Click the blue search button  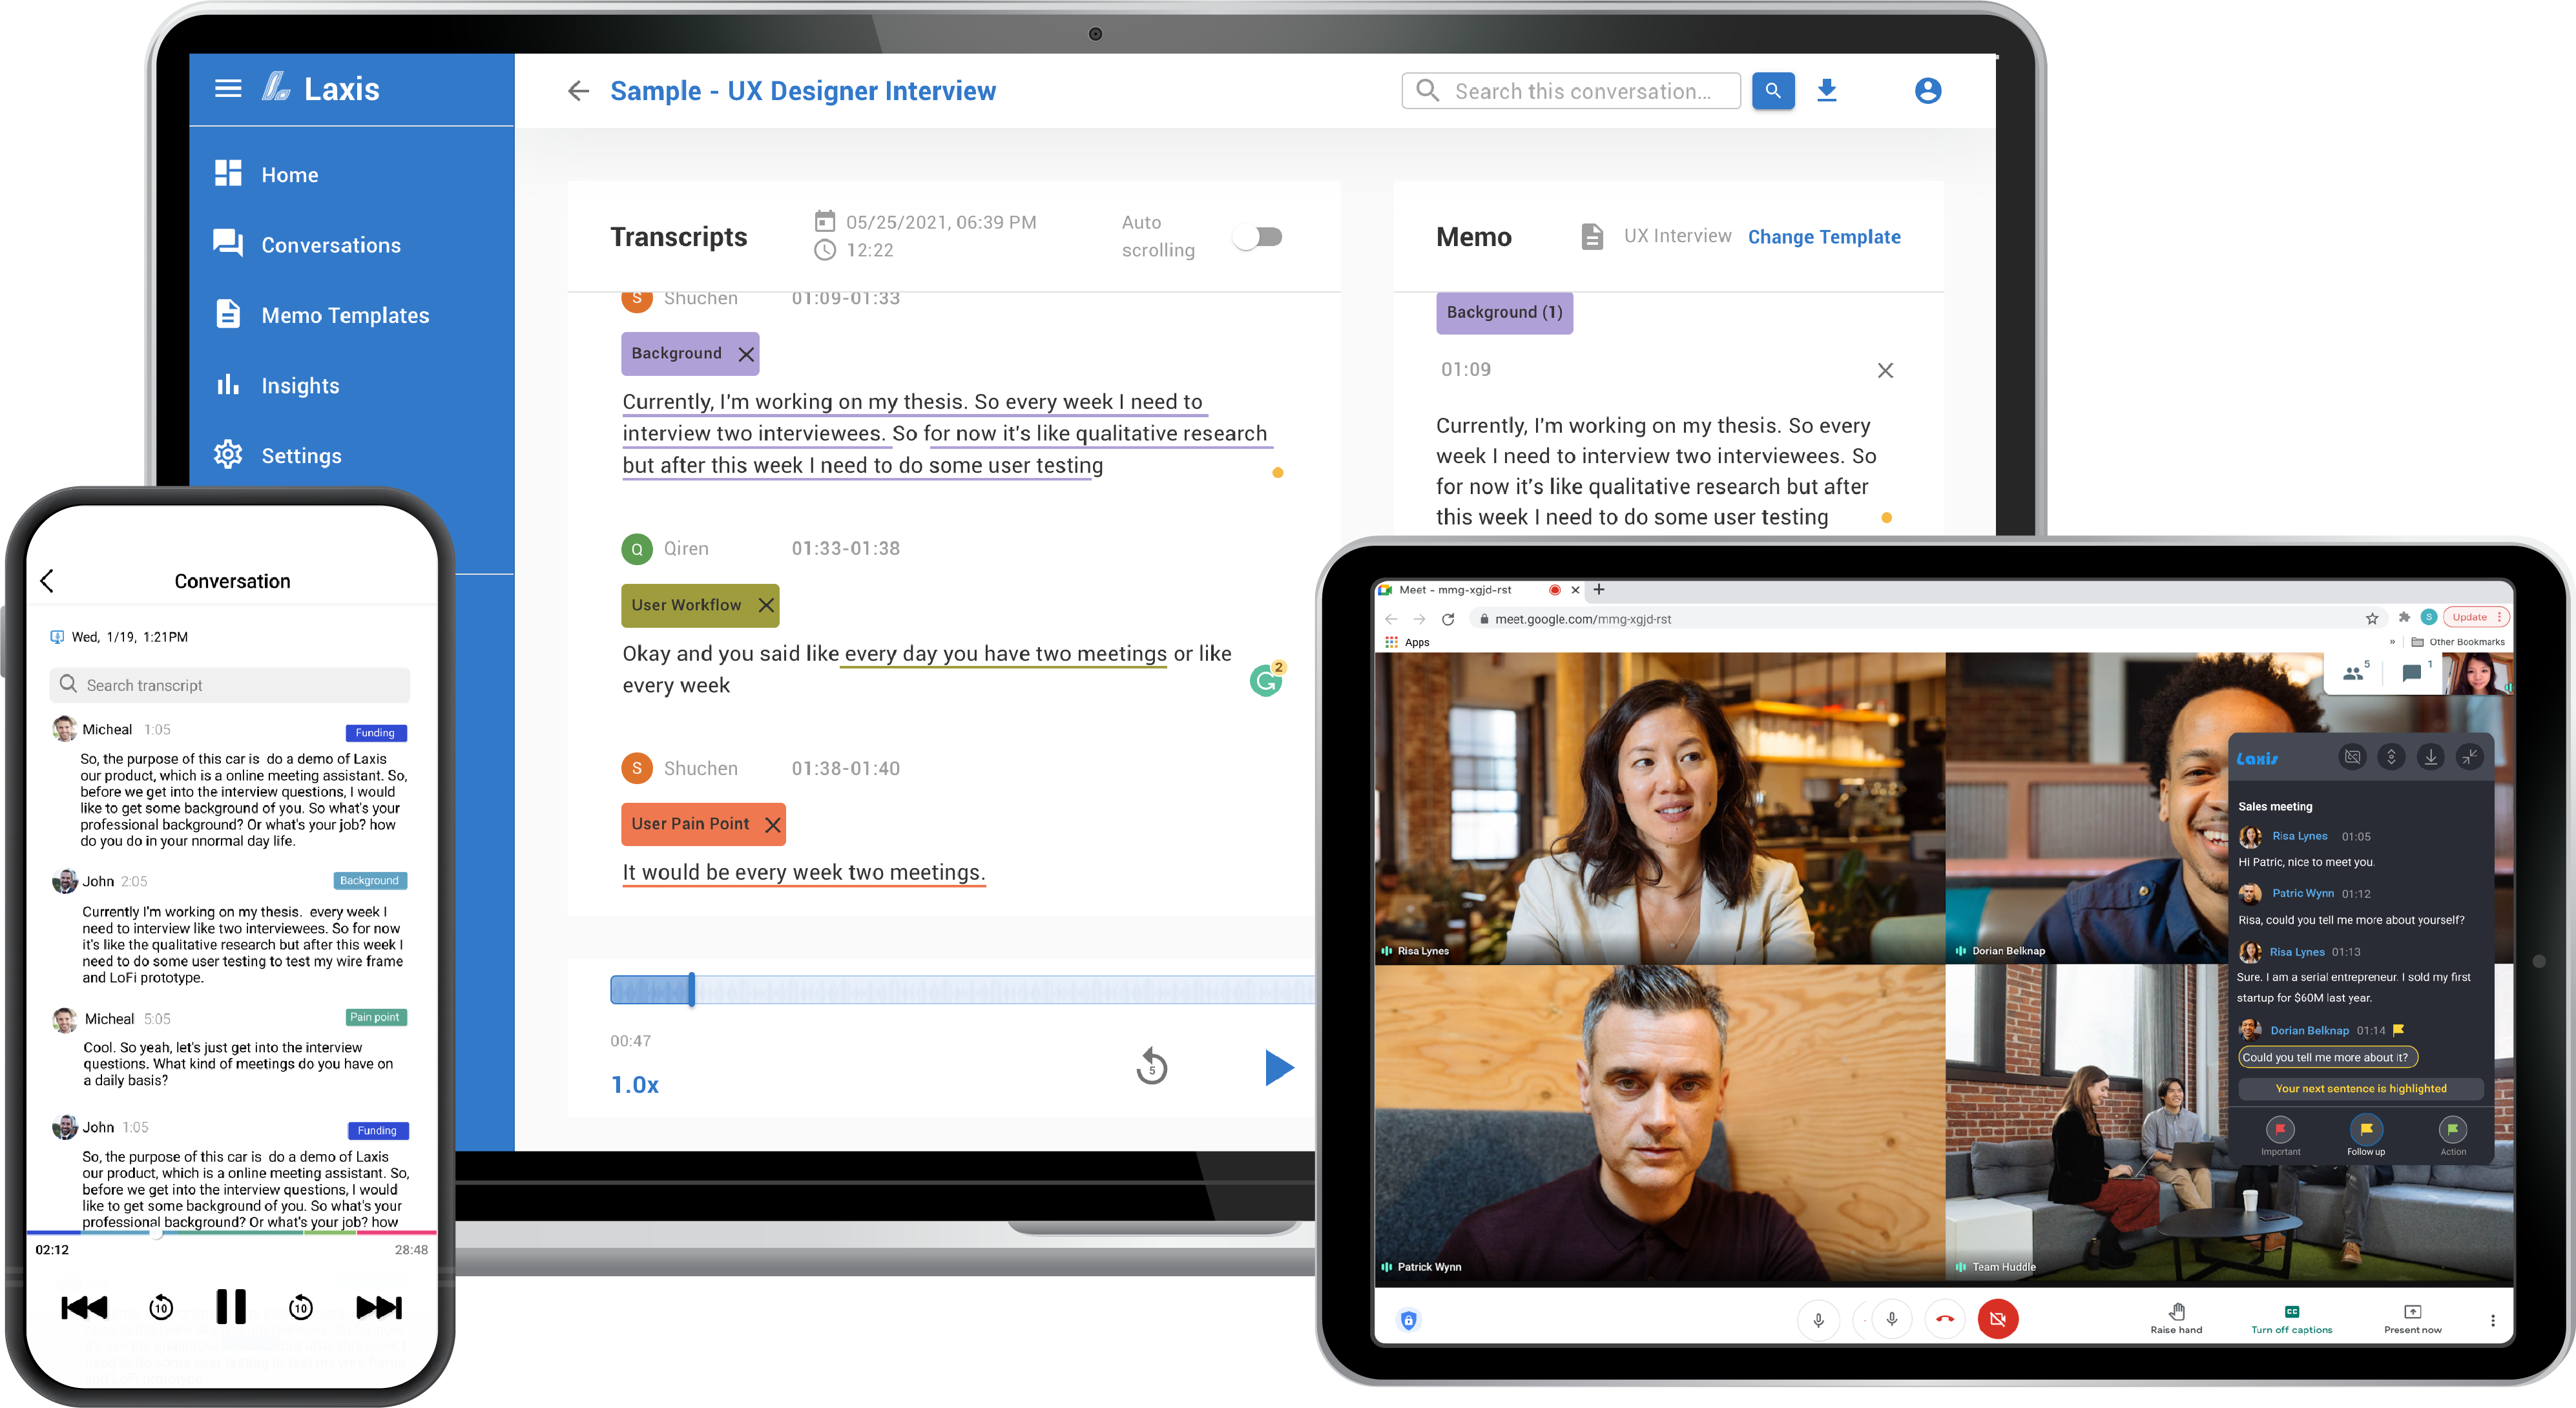1772,91
